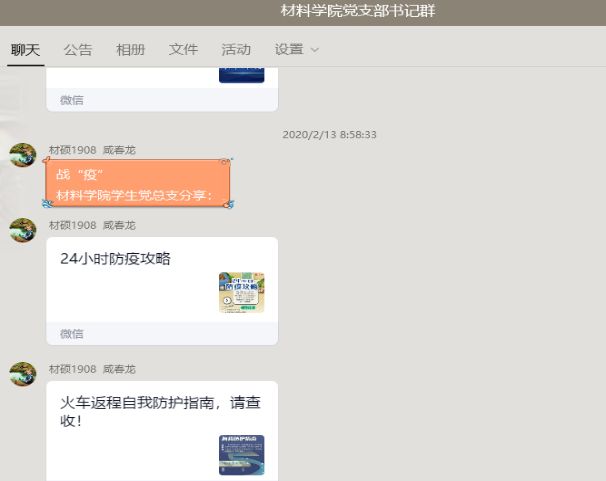
Task: Open the 公告 tab
Action: tap(78, 49)
